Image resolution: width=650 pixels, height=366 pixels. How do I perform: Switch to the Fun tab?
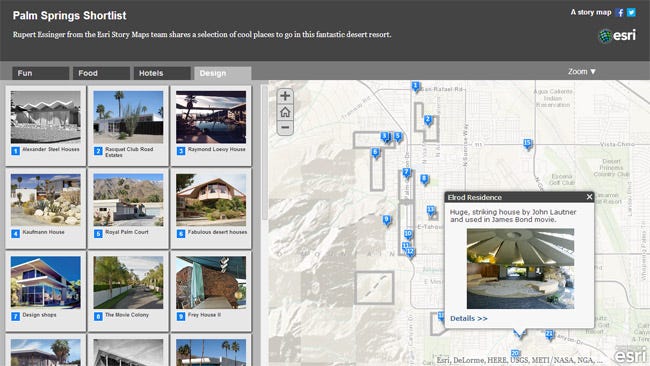click(41, 73)
